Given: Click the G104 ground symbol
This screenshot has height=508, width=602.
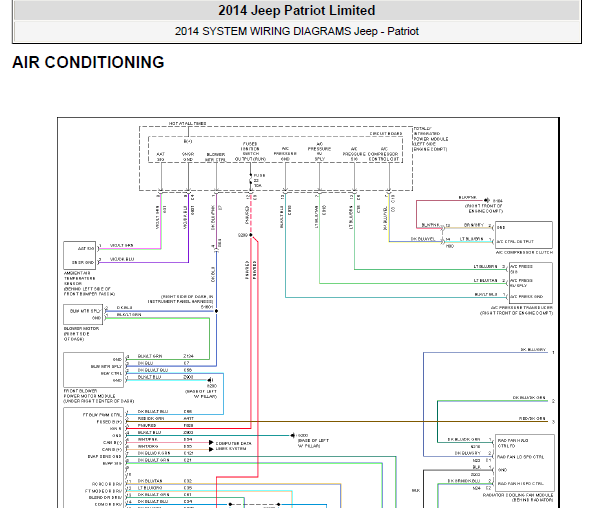Looking at the screenshot, I should click(x=487, y=200).
